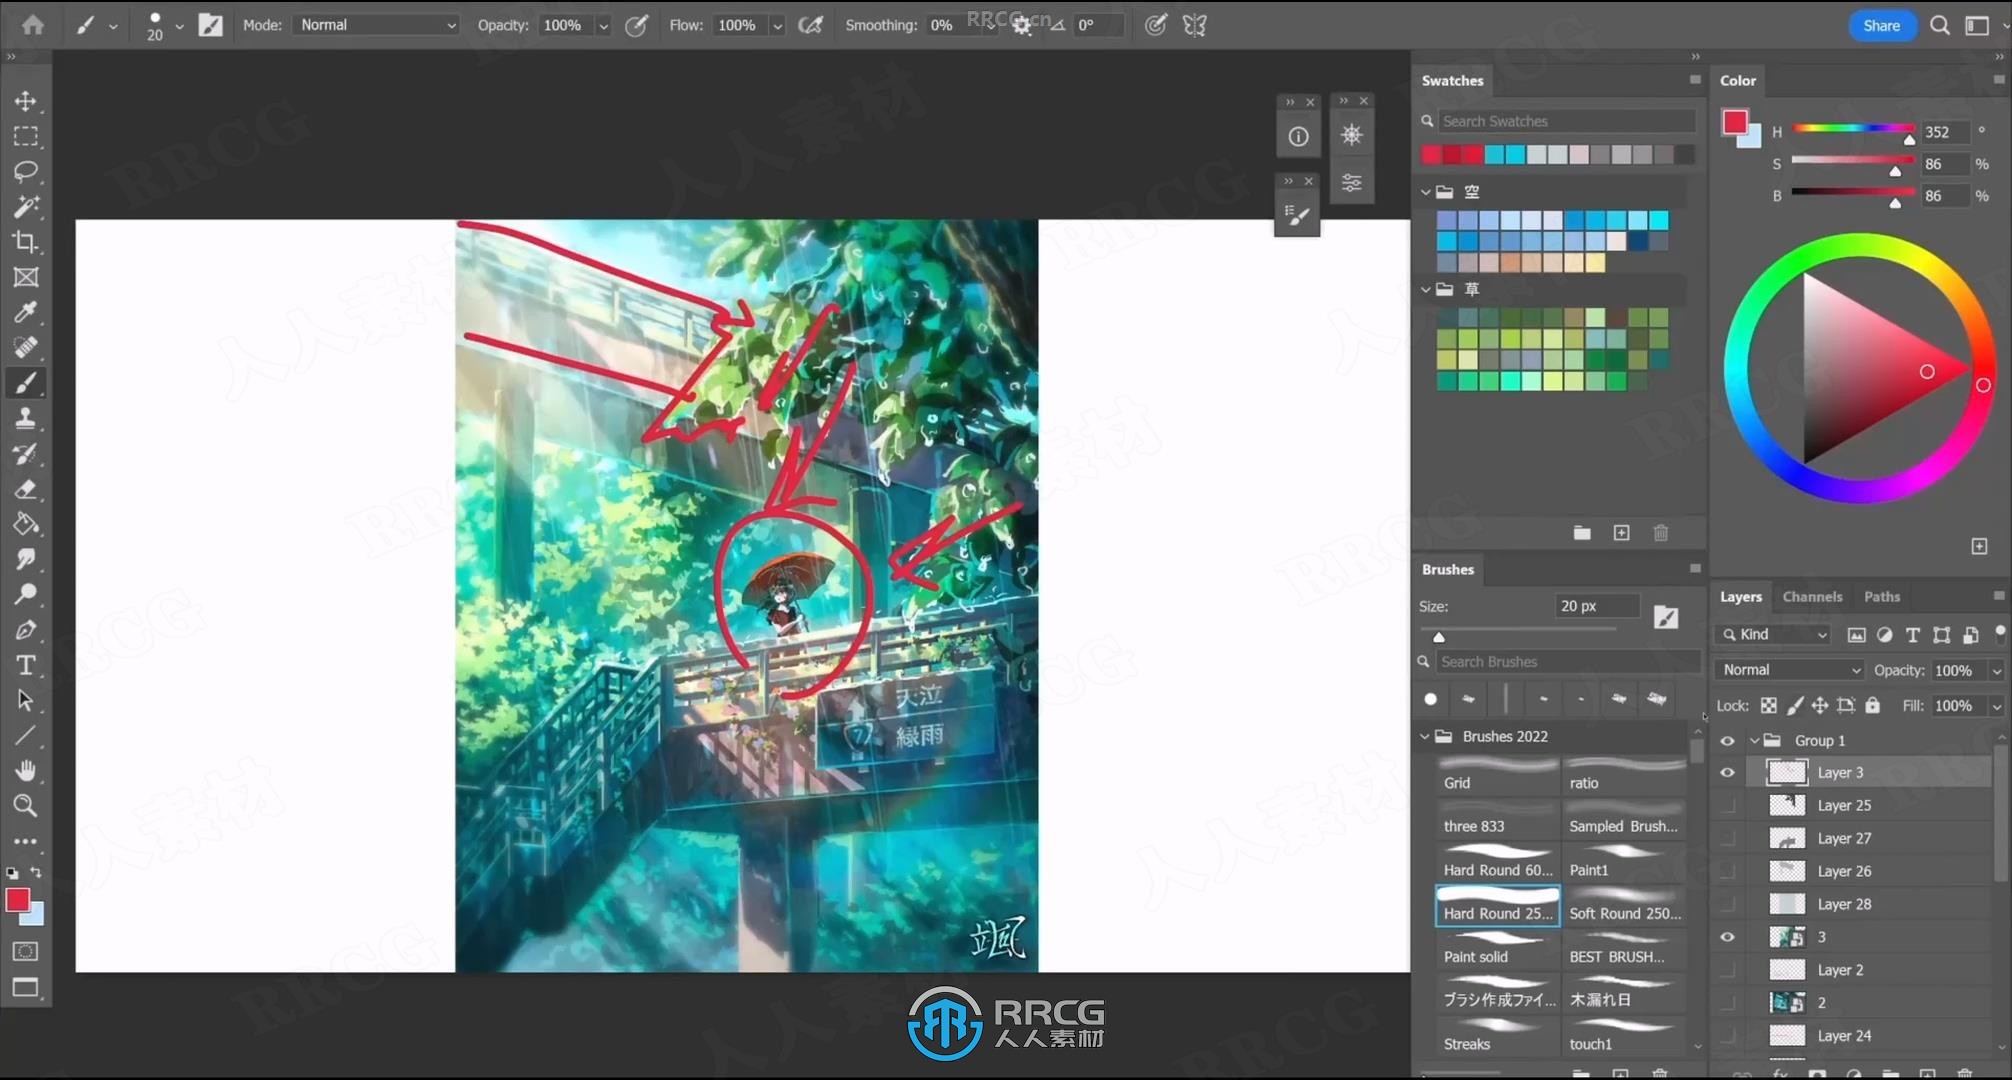Screen dimensions: 2012x1080
Task: Open the layer blend mode dropdown
Action: pyautogui.click(x=1790, y=670)
